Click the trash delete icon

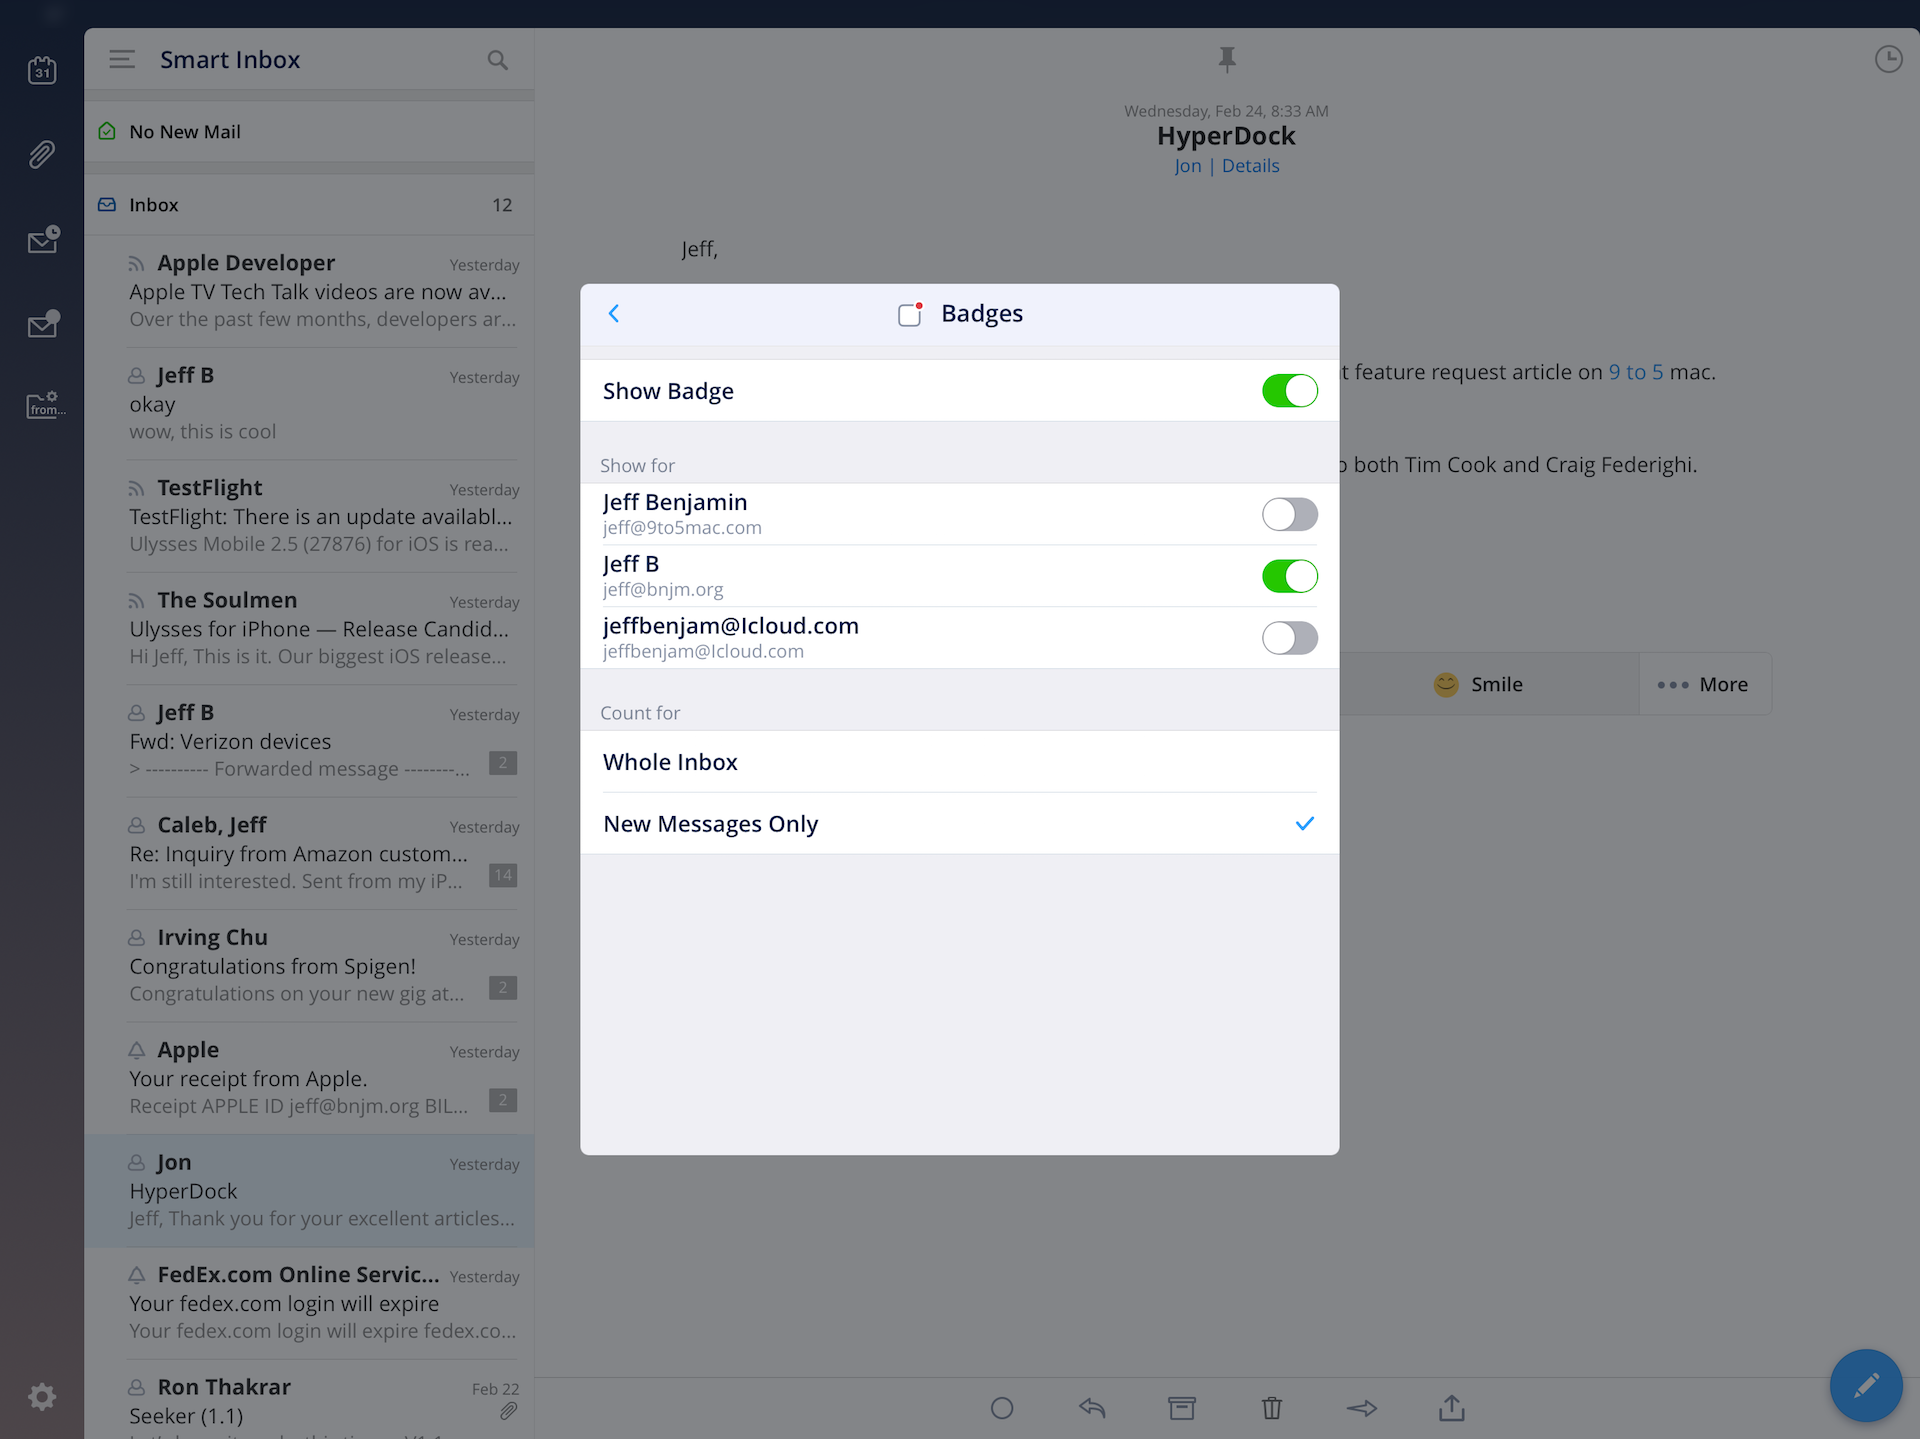pyautogui.click(x=1271, y=1408)
